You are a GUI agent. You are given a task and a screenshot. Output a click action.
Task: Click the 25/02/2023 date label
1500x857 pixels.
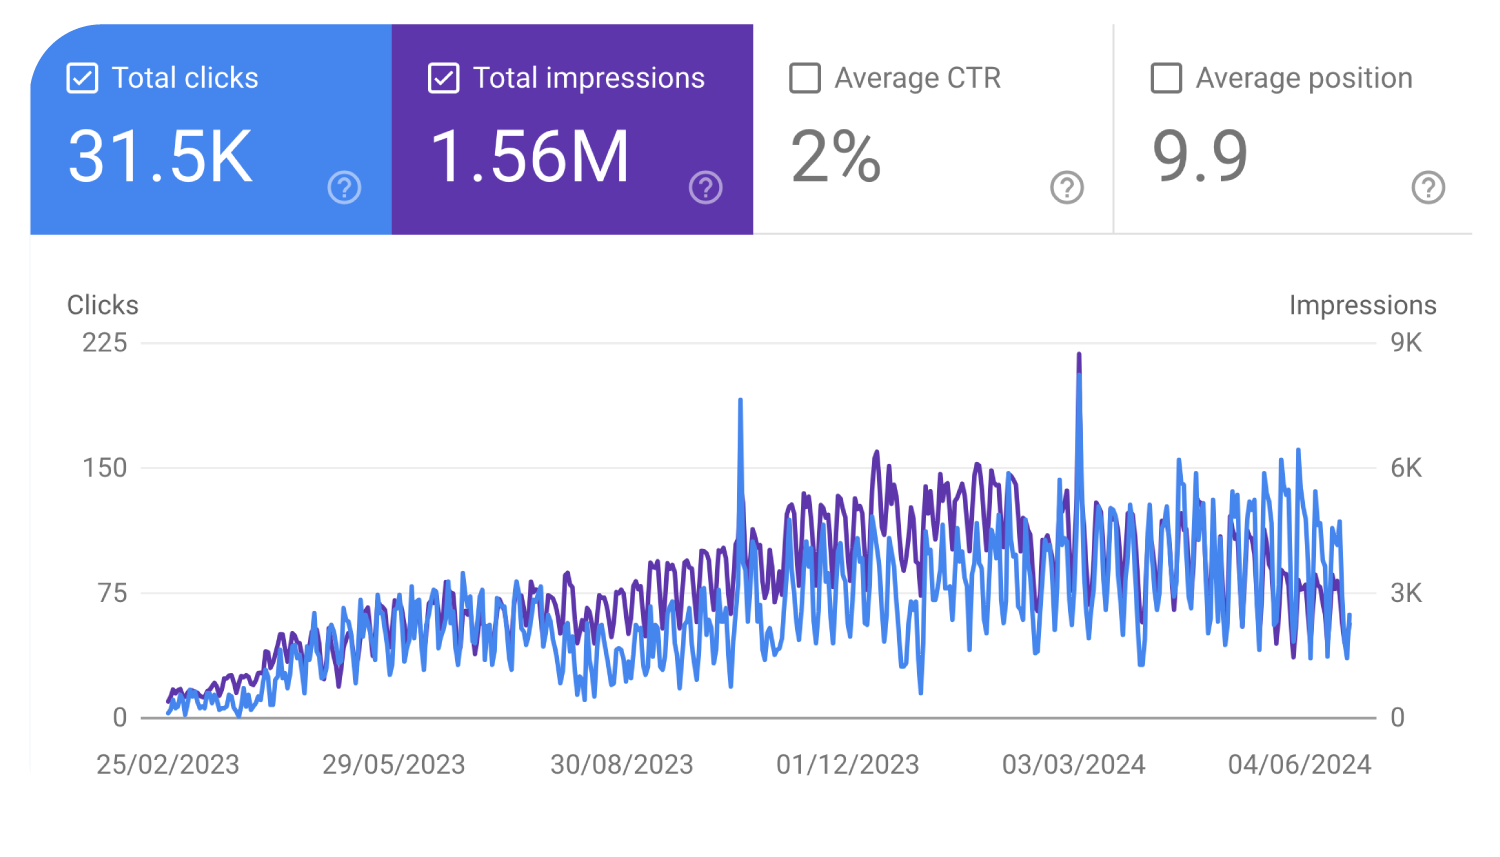(x=168, y=765)
